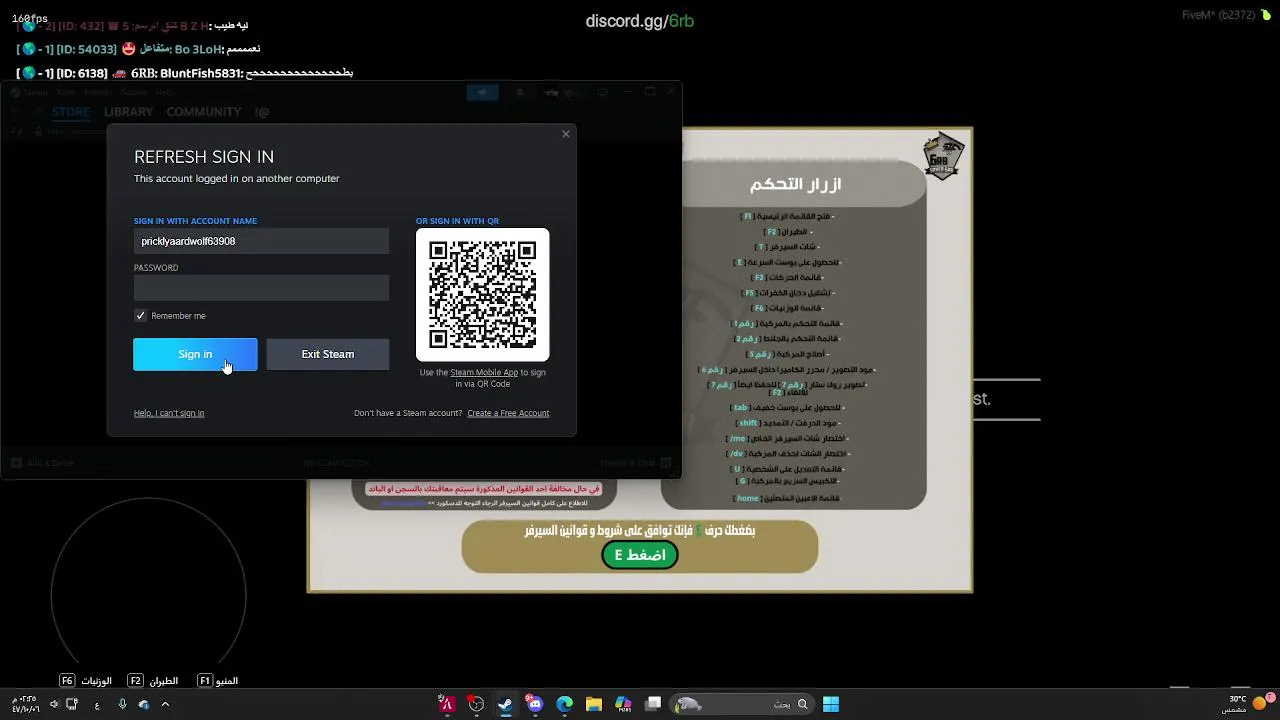Click the QR code image

point(483,294)
